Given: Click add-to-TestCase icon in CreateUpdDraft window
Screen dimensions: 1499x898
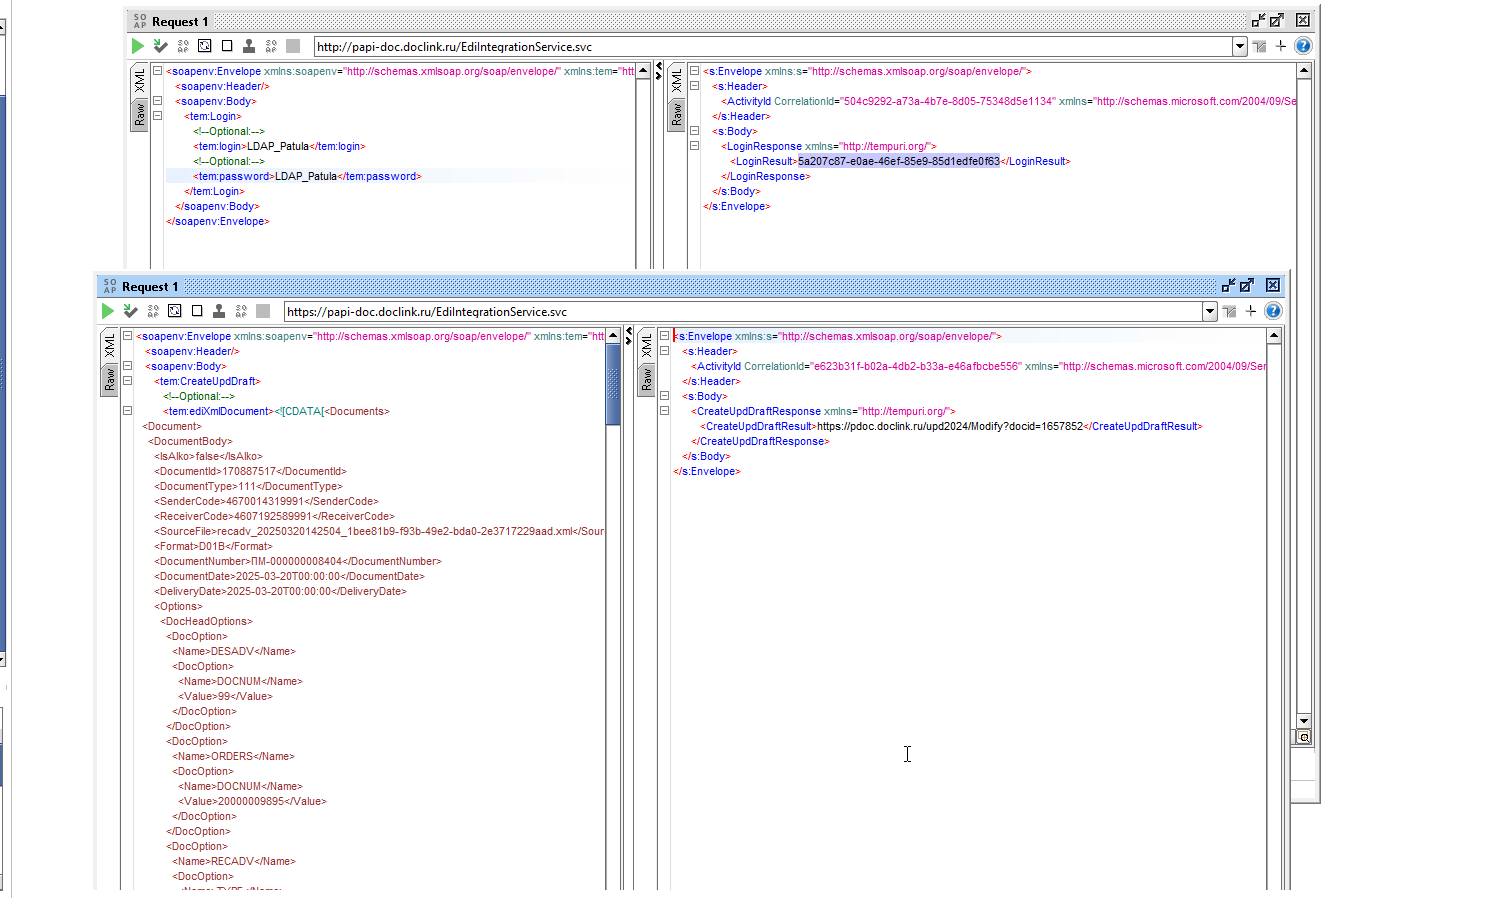Looking at the screenshot, I should pyautogui.click(x=130, y=311).
